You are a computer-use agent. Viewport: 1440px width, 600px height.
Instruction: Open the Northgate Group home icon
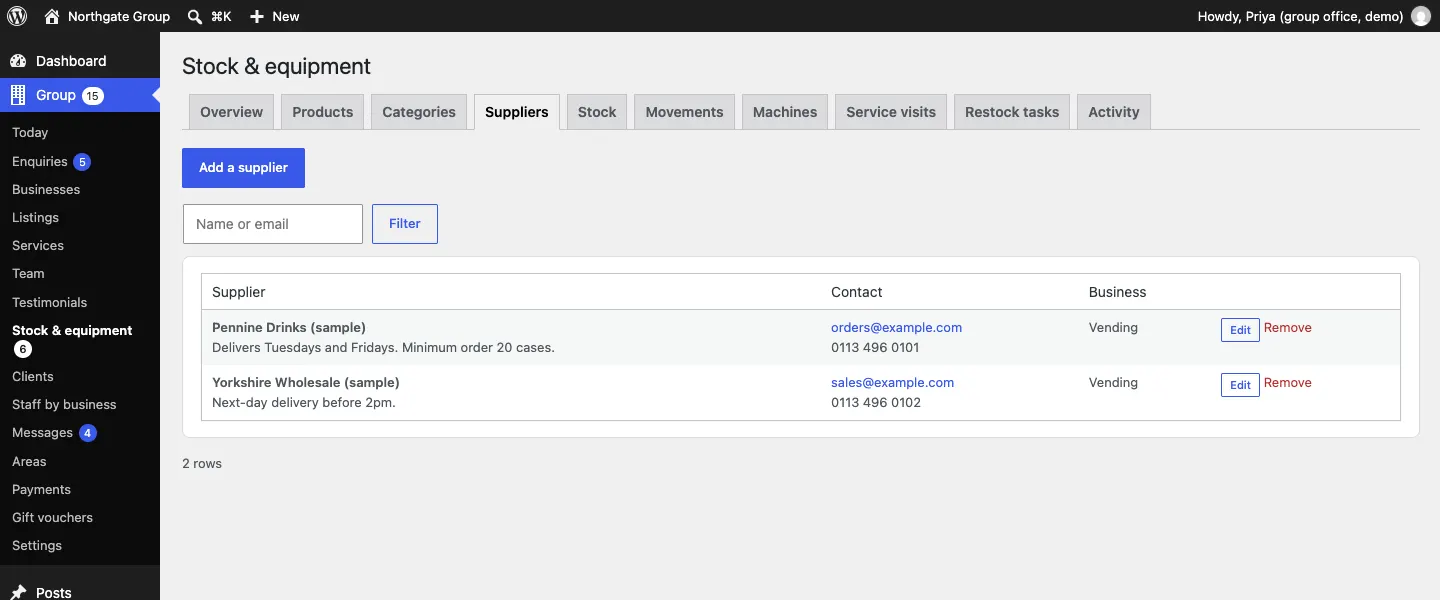tap(52, 16)
